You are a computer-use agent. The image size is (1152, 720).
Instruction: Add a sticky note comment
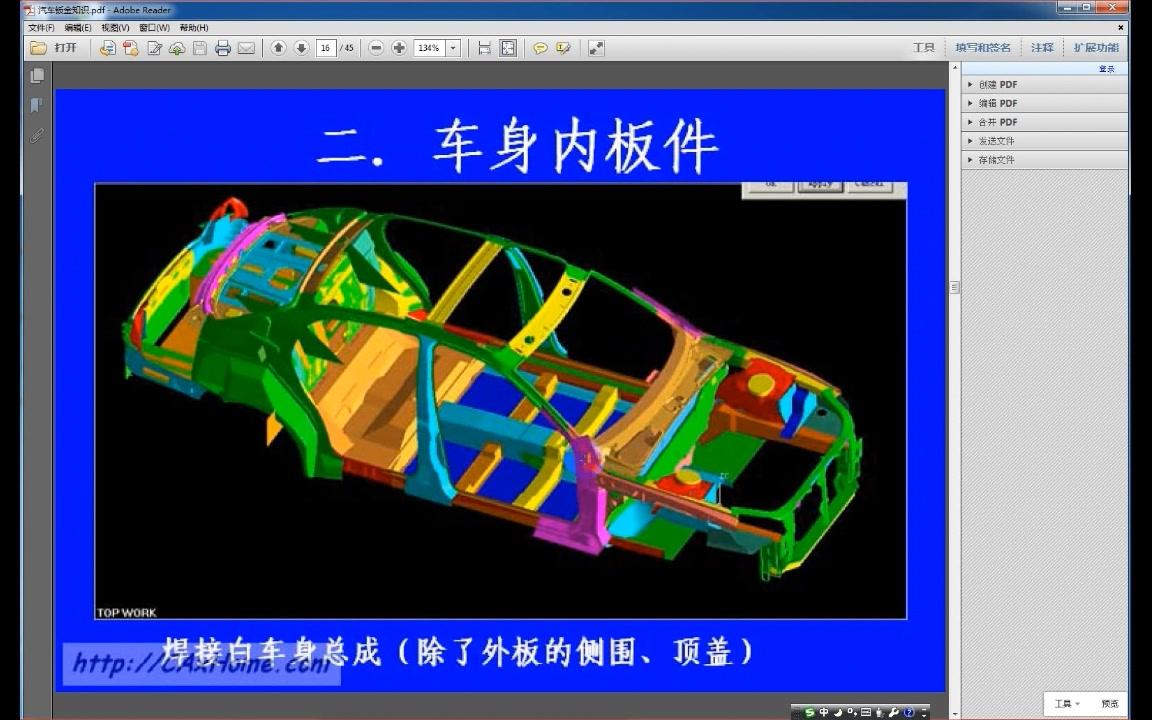(541, 47)
